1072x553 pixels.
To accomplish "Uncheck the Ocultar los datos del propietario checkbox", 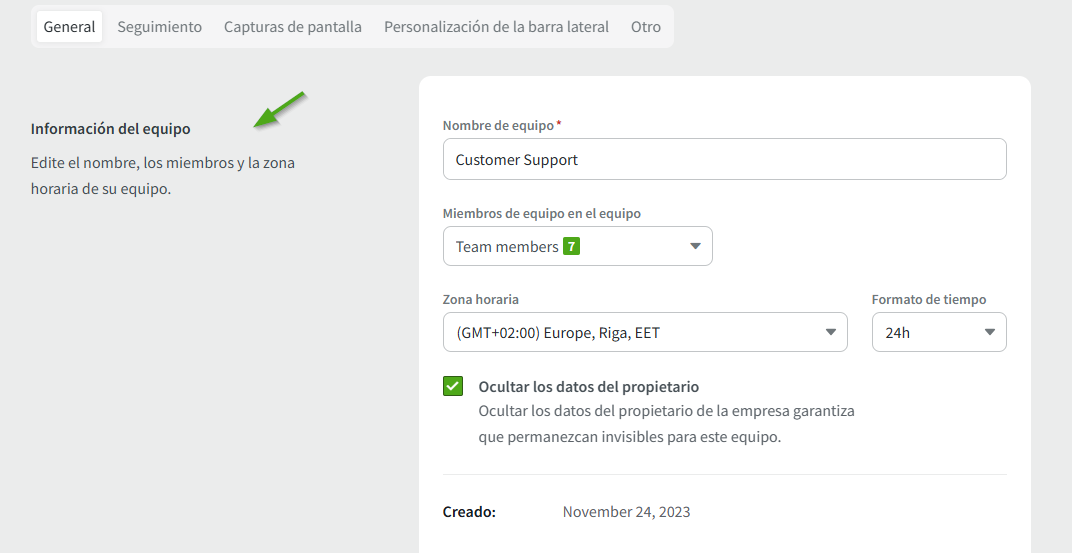I will point(453,387).
